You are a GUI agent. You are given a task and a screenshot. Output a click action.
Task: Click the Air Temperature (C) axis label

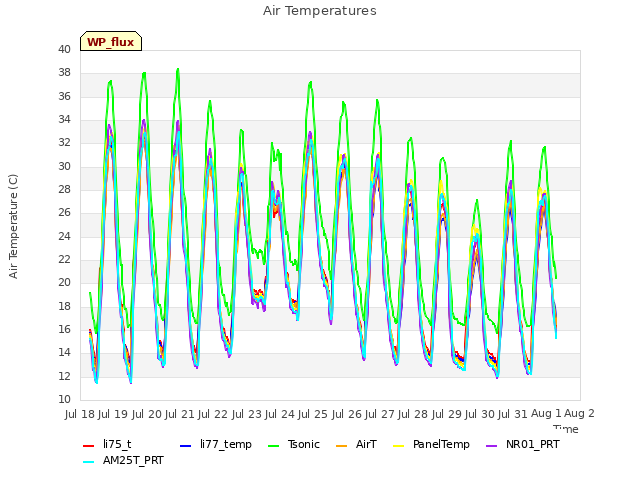13,227
